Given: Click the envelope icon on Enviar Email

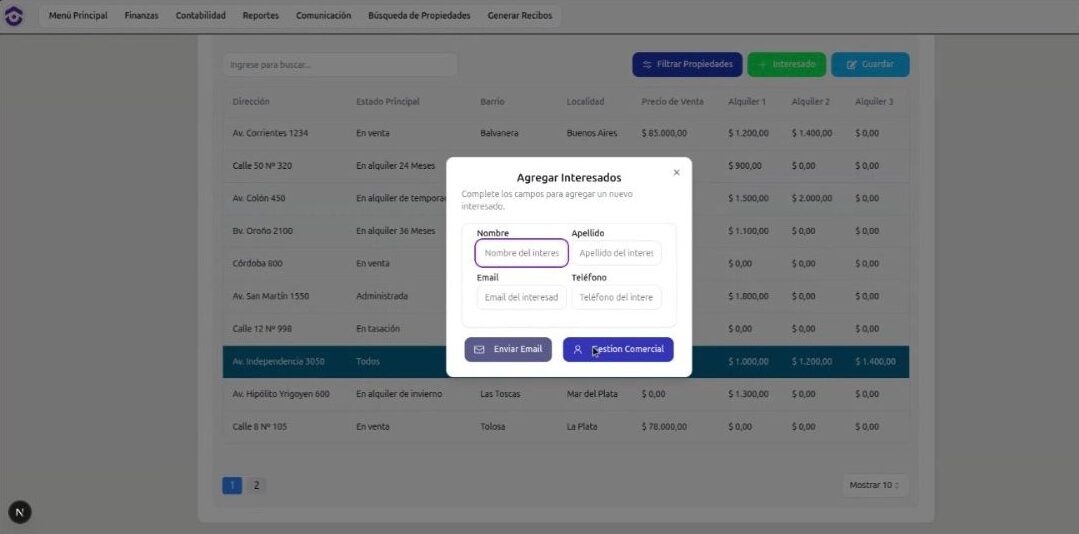Looking at the screenshot, I should point(479,350).
